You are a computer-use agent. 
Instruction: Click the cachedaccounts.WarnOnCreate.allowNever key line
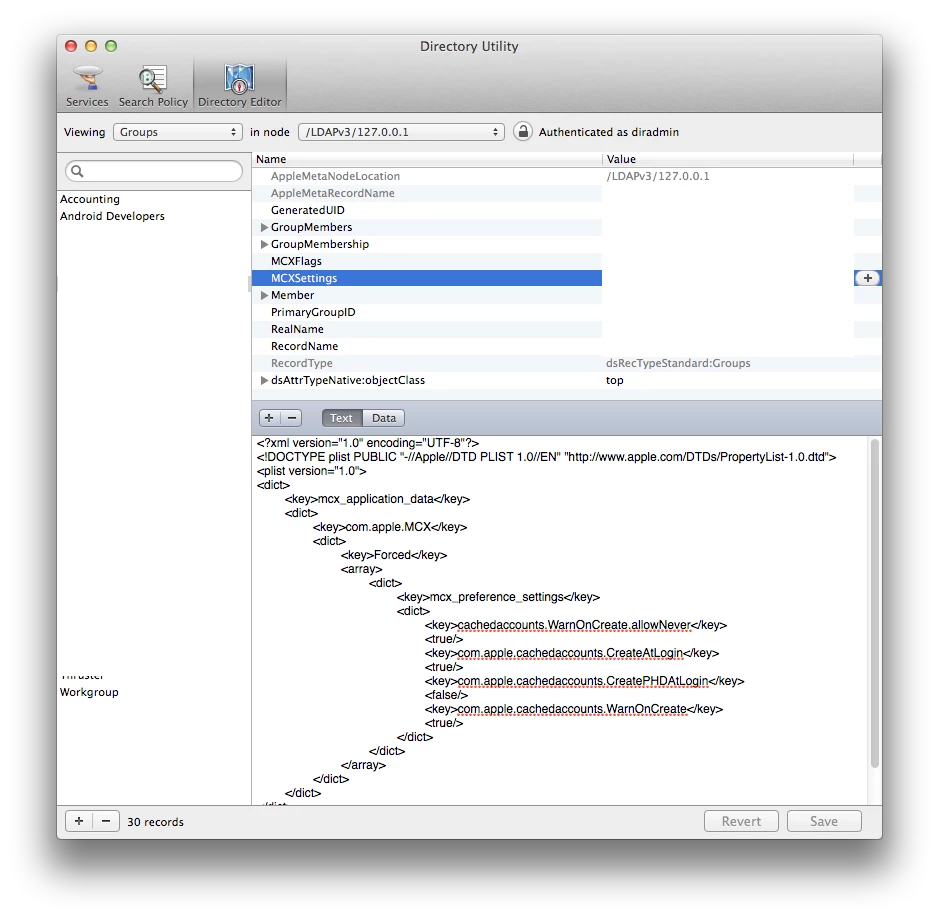(x=576, y=625)
